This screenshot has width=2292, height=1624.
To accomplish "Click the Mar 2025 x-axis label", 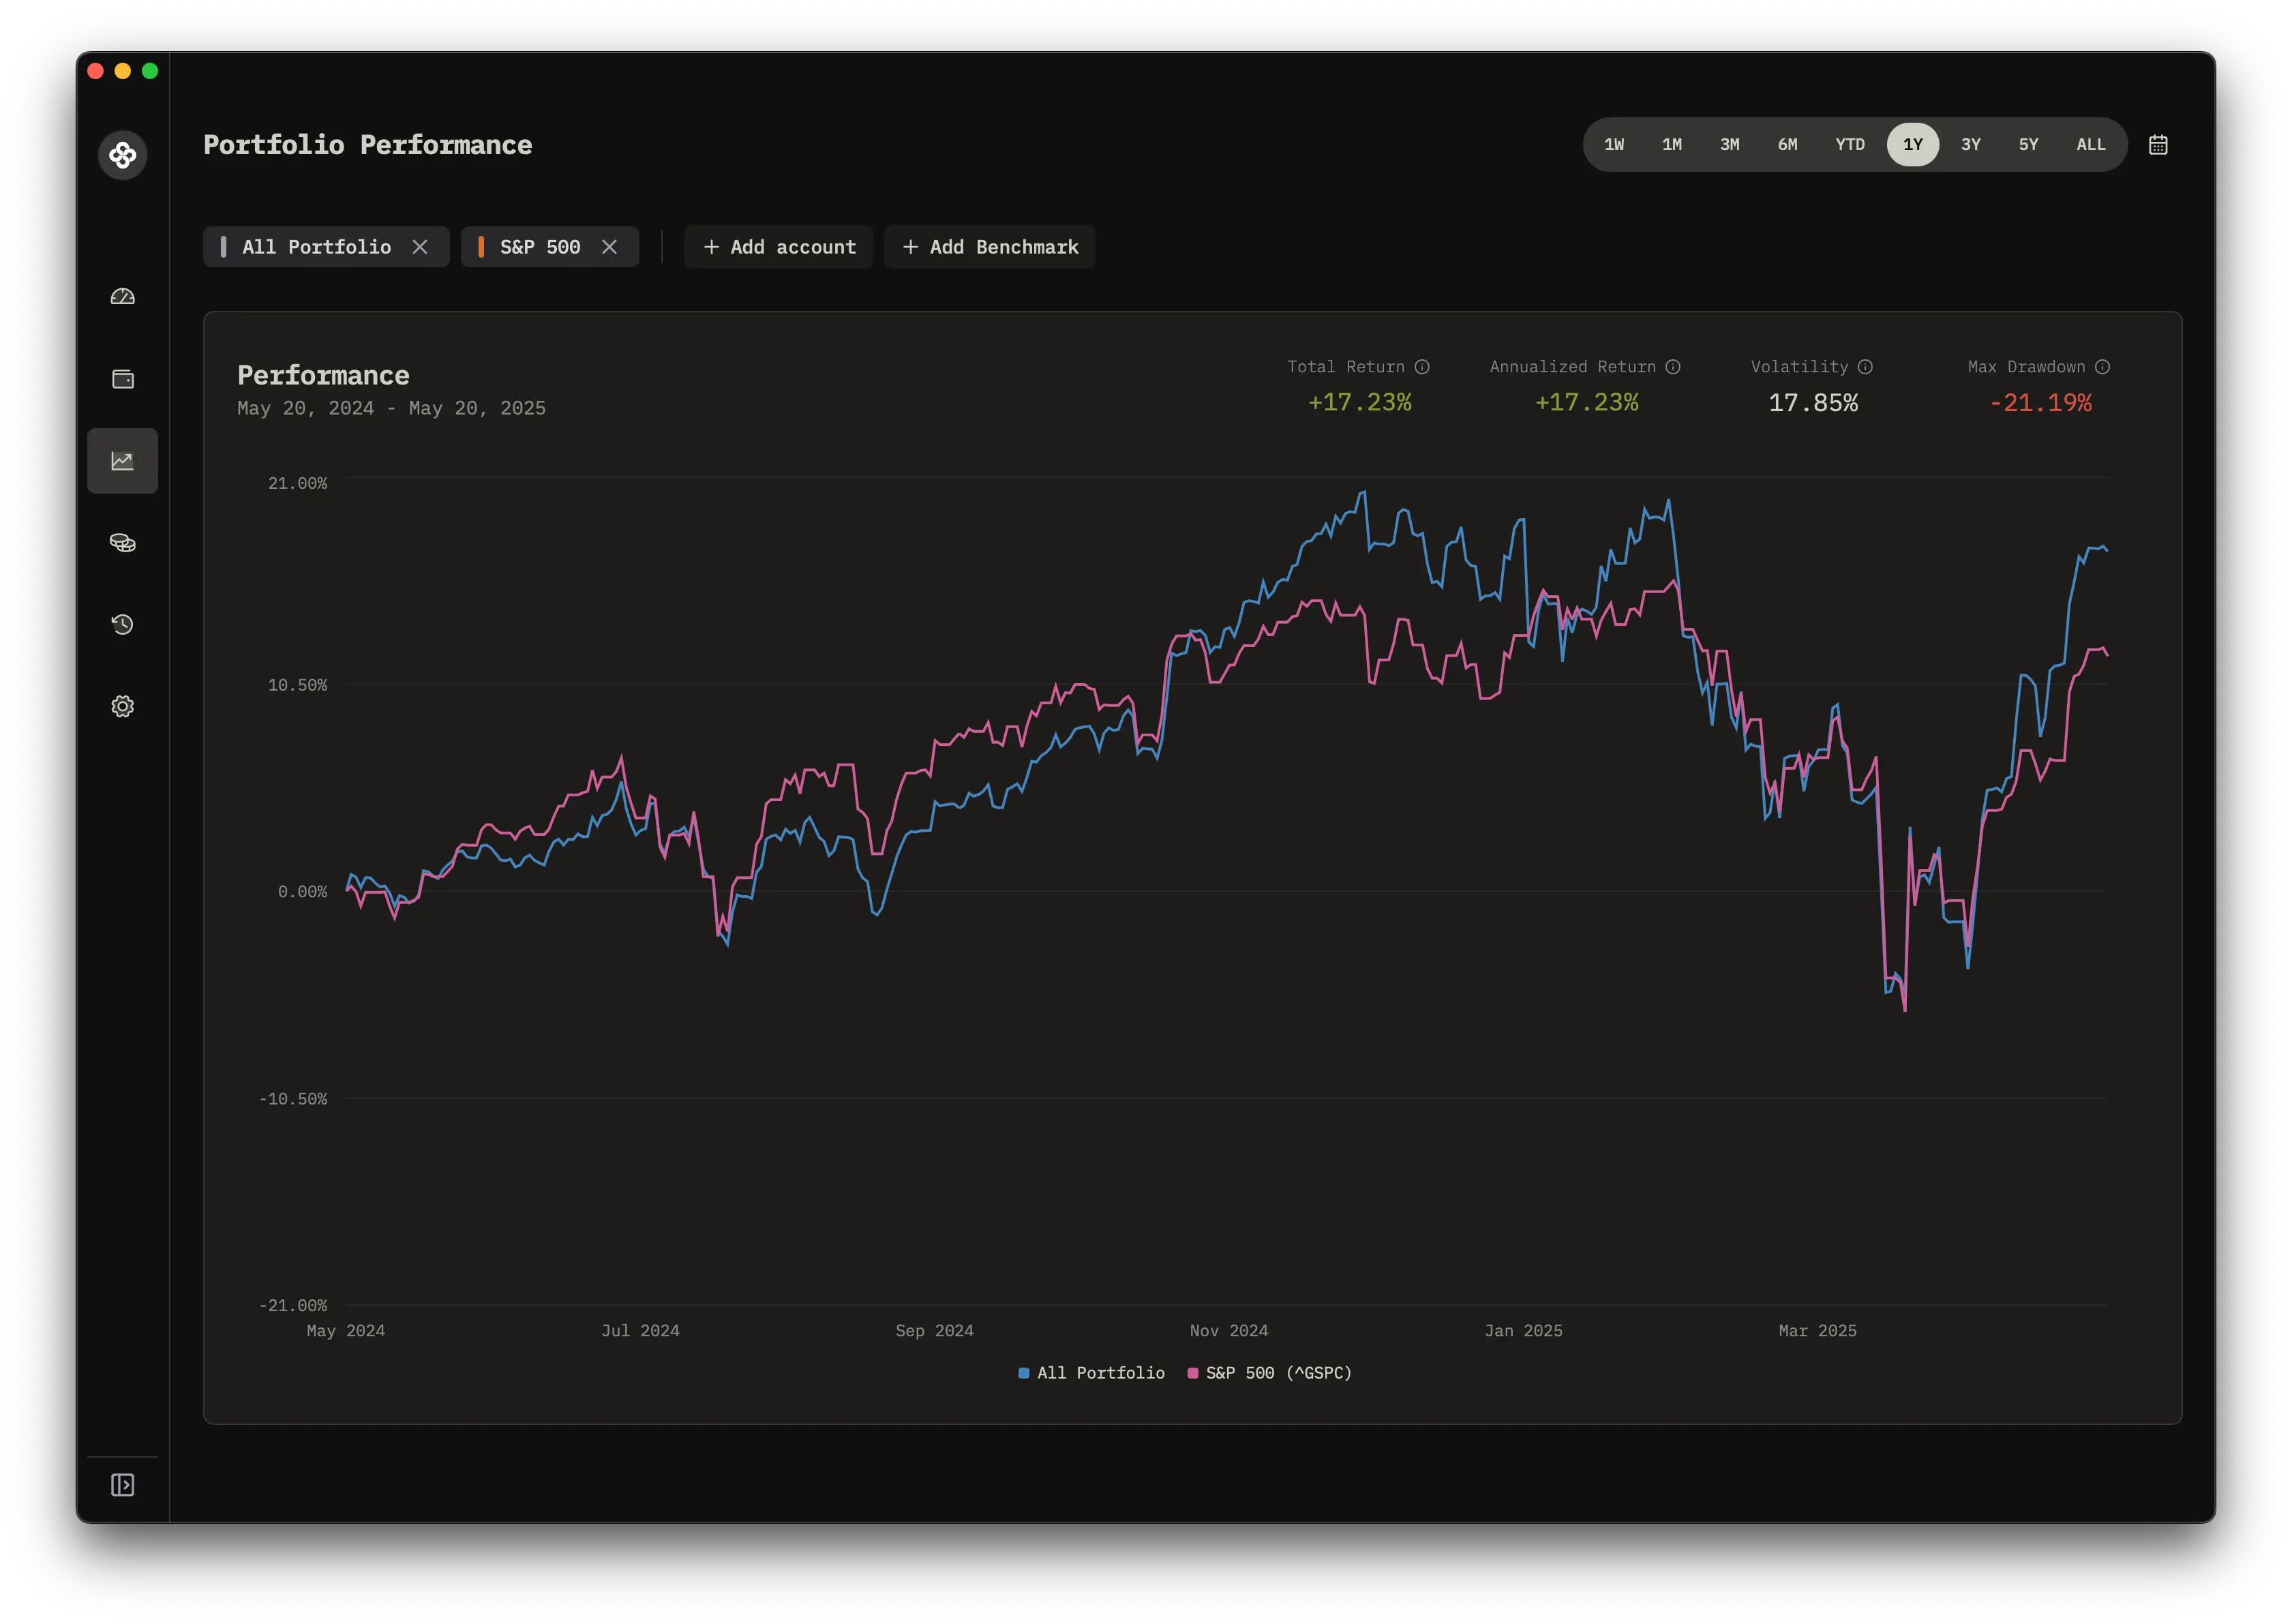I will (1817, 1331).
